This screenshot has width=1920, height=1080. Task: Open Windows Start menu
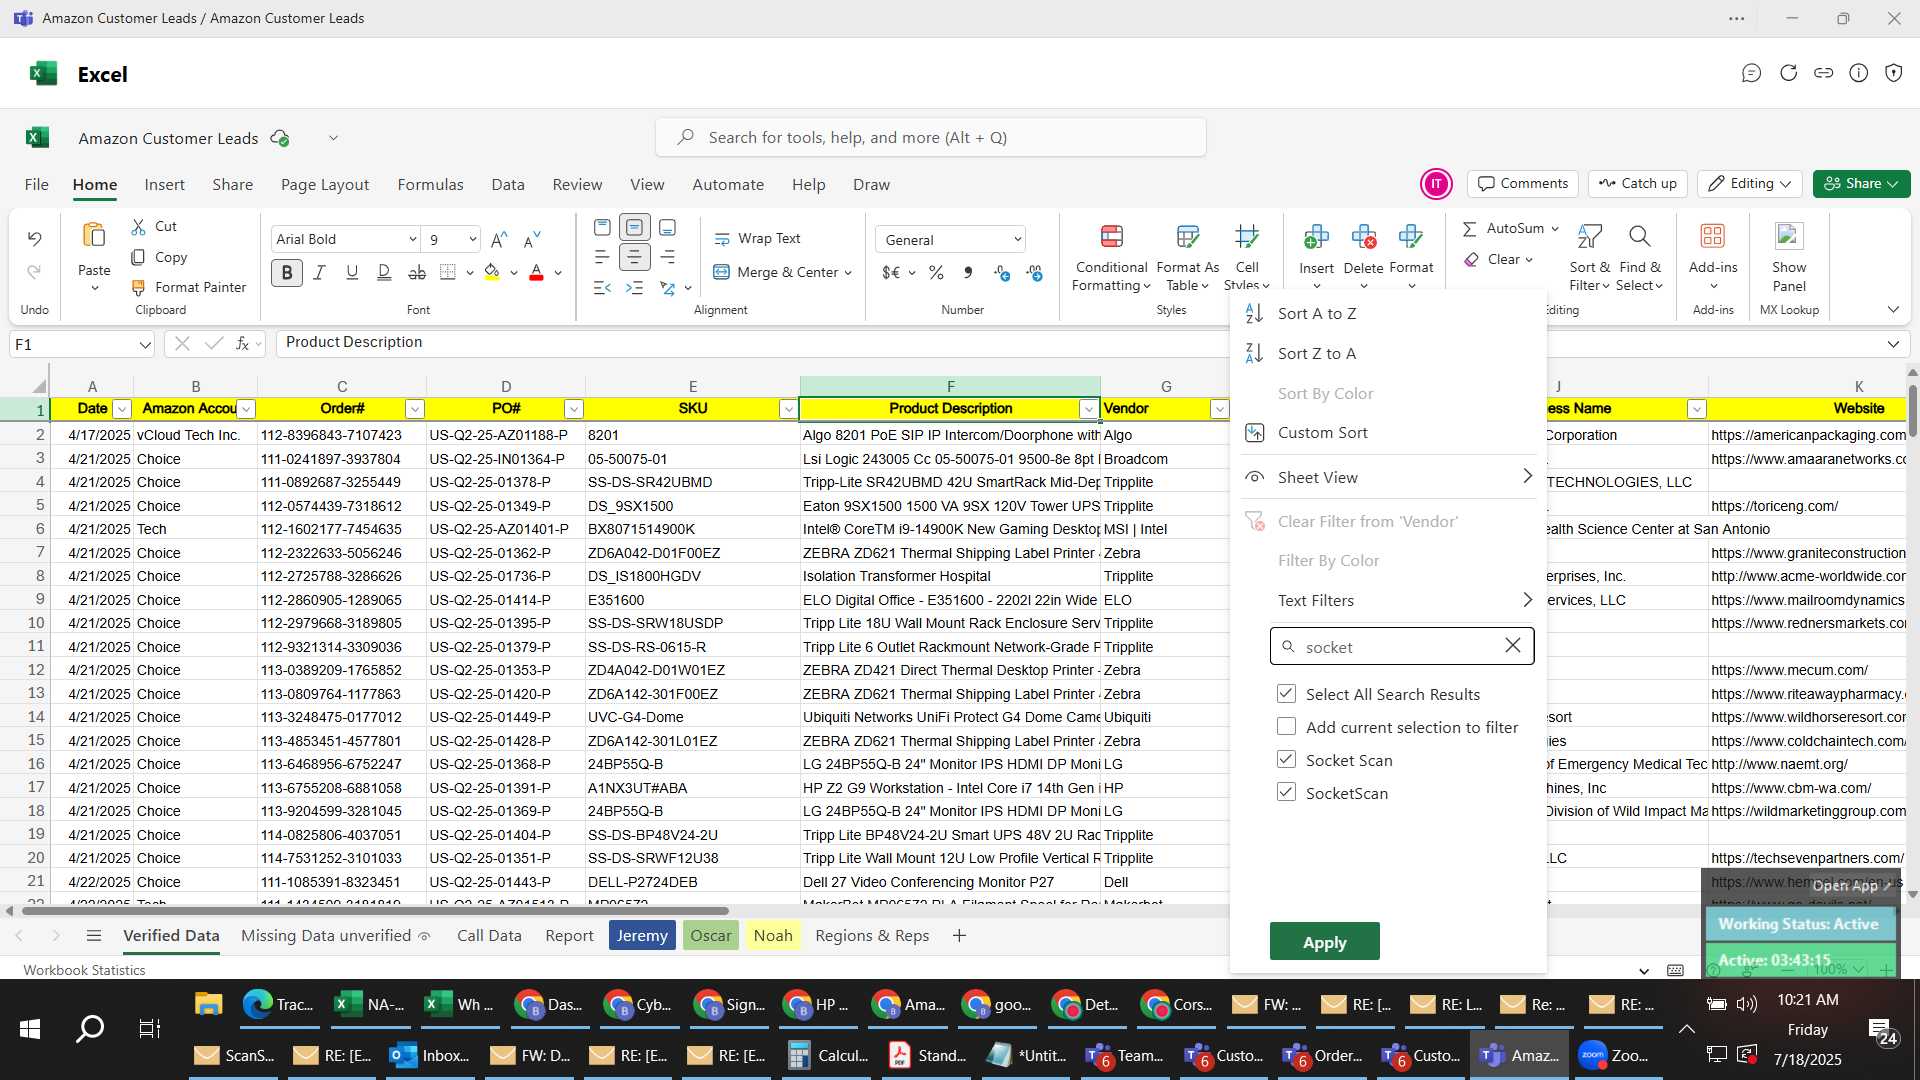(30, 1029)
